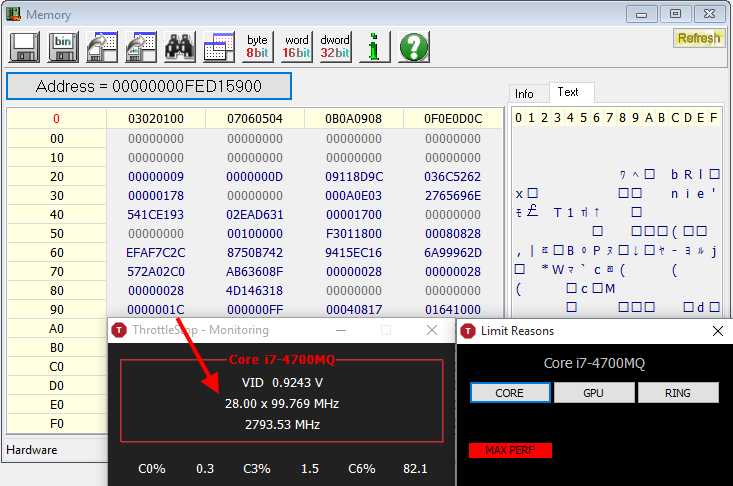Select the Text tab
The height and width of the screenshot is (486, 733).
(x=568, y=92)
